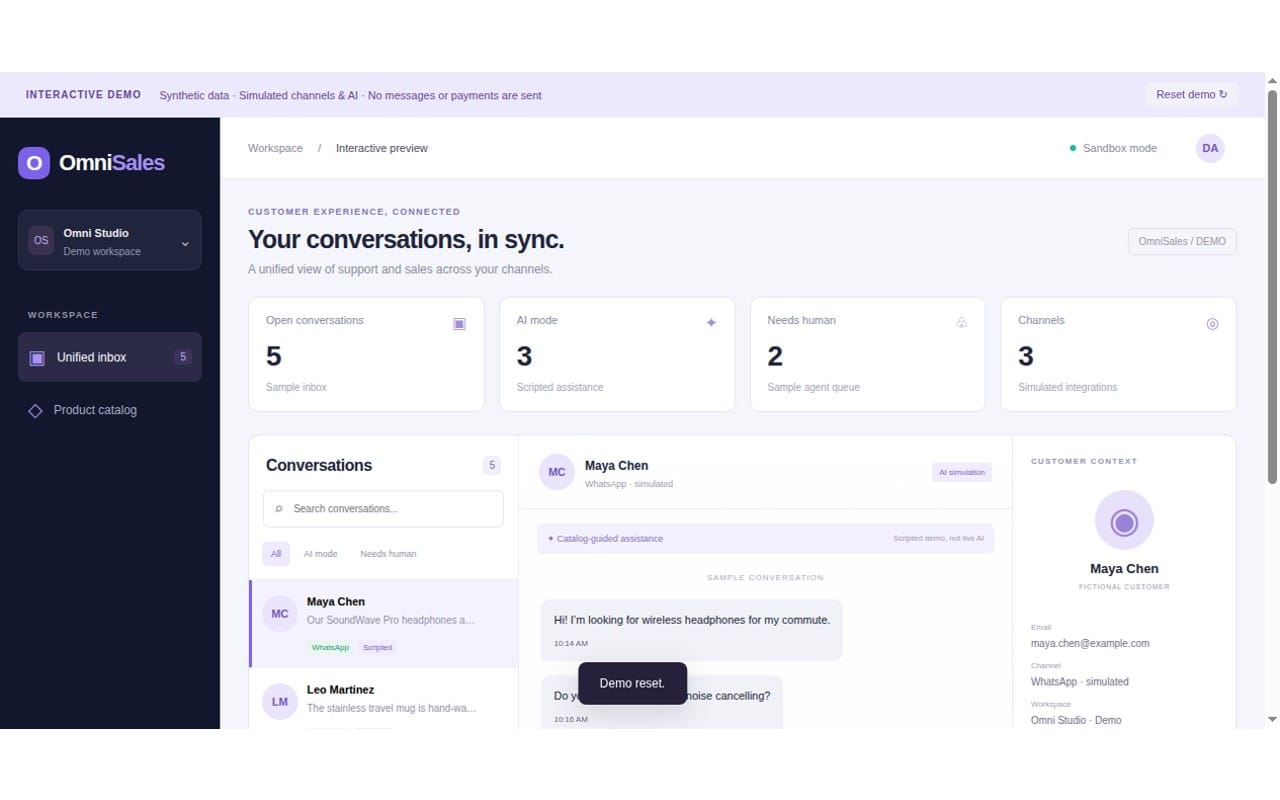The image size is (1280, 800).
Task: Click the AI simulation badge
Action: tap(962, 472)
